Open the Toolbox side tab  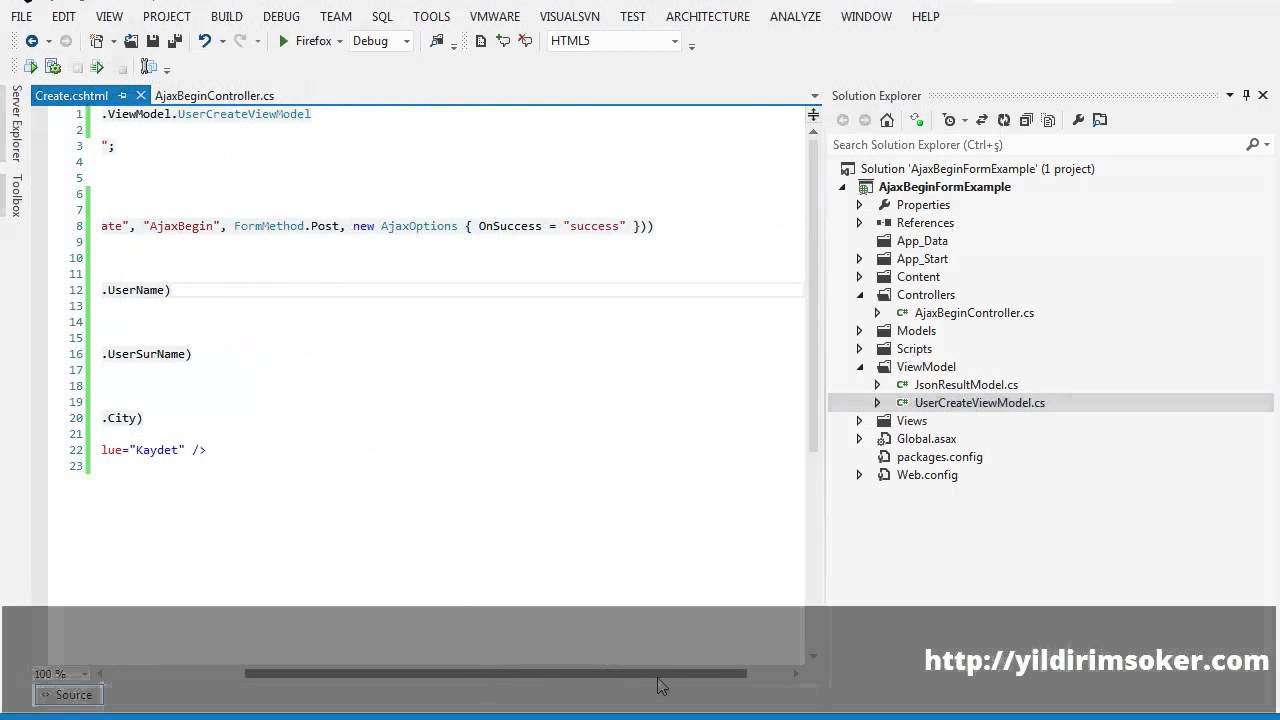16,195
